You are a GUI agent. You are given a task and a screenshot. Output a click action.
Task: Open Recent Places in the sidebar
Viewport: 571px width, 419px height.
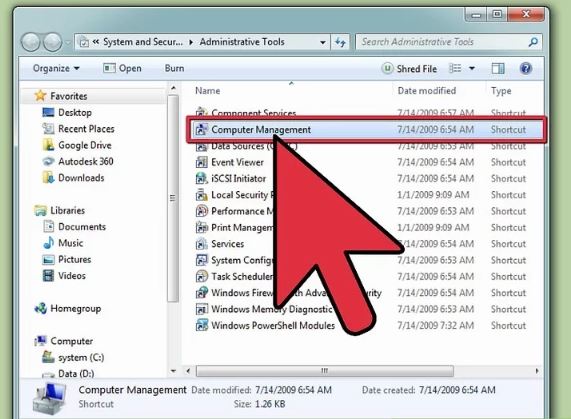pos(86,129)
